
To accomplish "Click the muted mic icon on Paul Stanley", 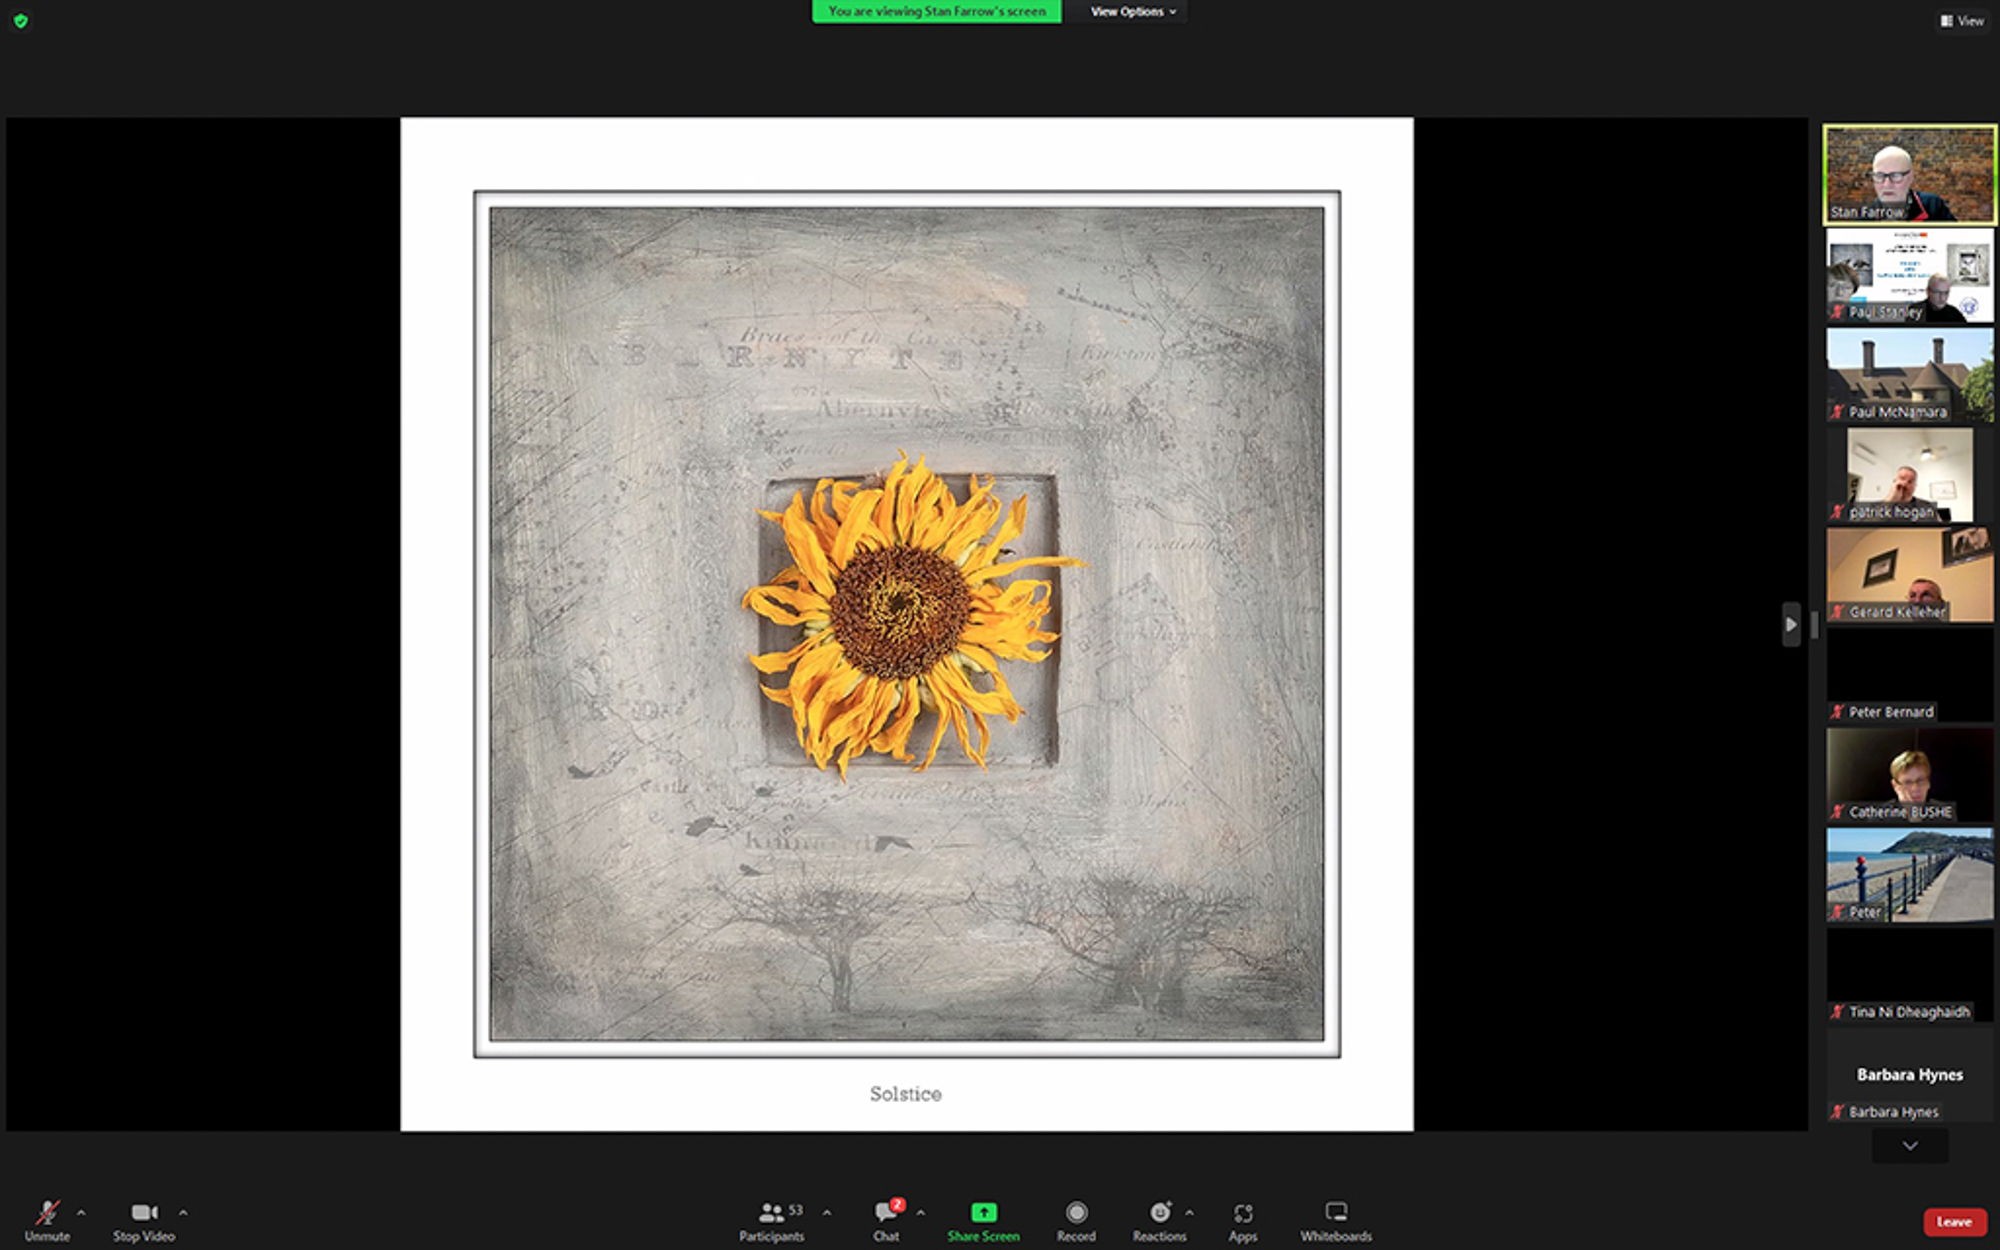I will 1837,312.
